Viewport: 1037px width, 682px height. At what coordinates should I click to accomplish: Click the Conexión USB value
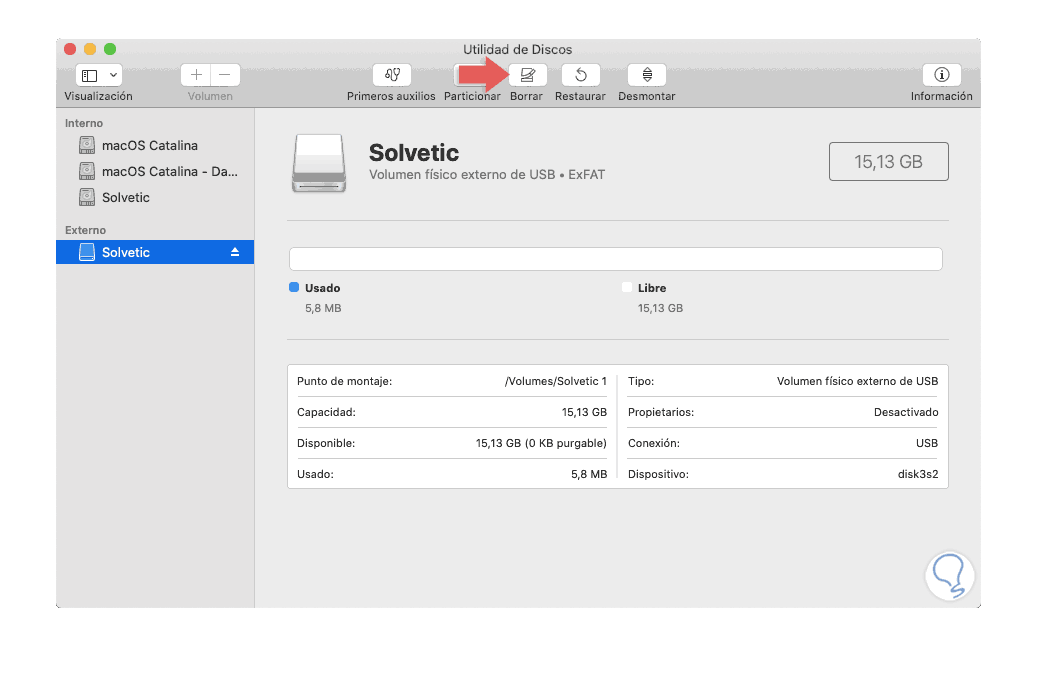(x=927, y=443)
